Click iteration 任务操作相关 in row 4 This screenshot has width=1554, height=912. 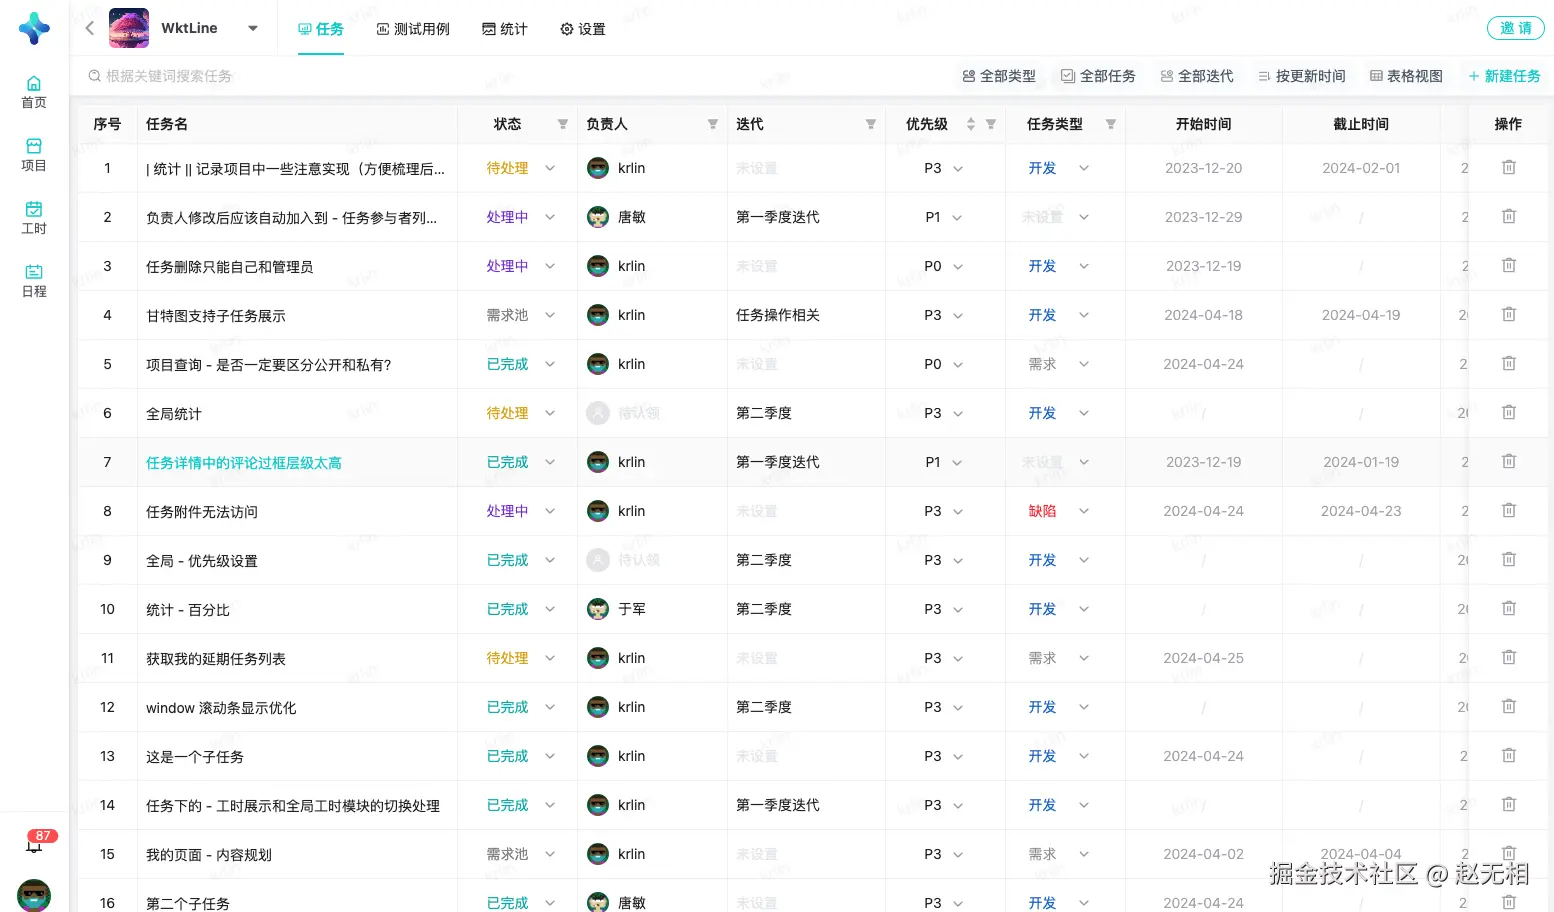(778, 315)
